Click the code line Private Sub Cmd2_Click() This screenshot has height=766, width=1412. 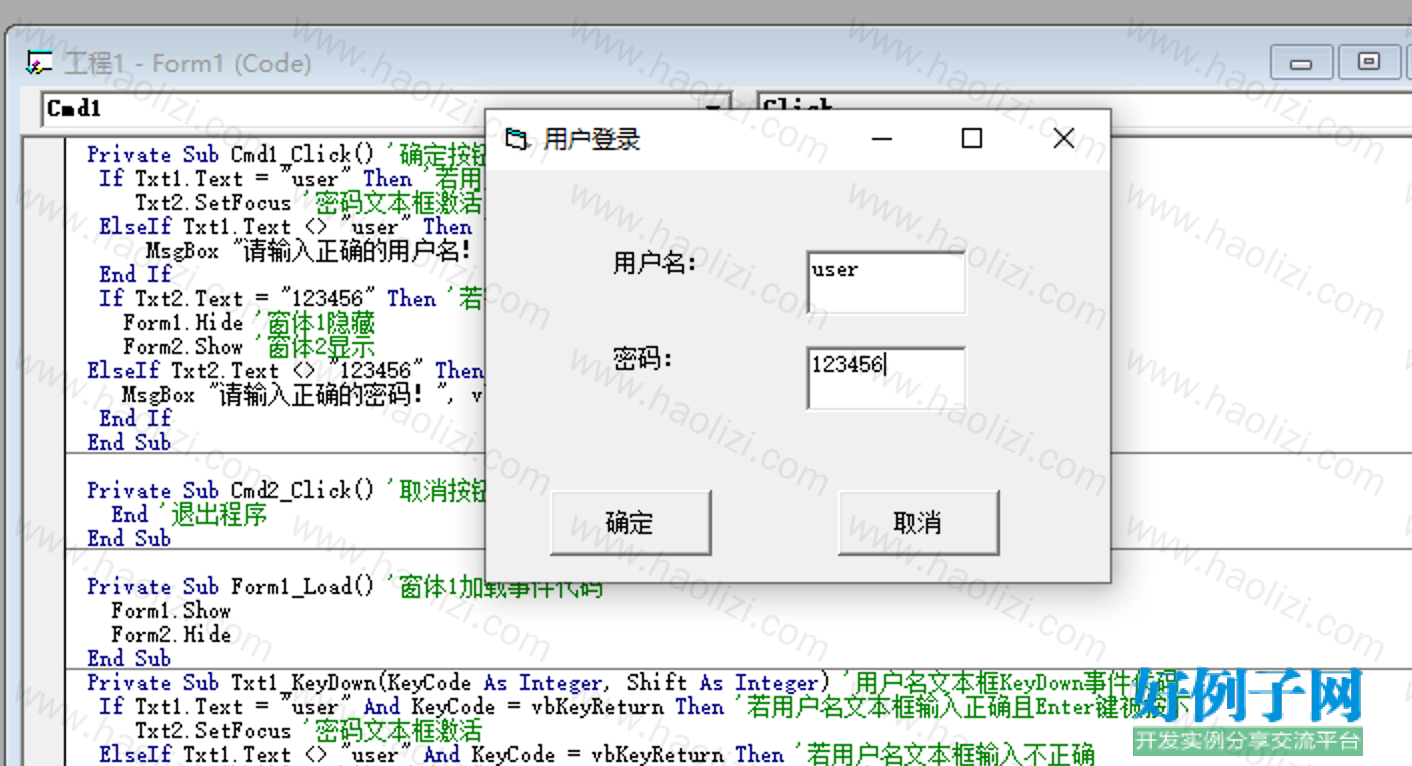(231, 491)
